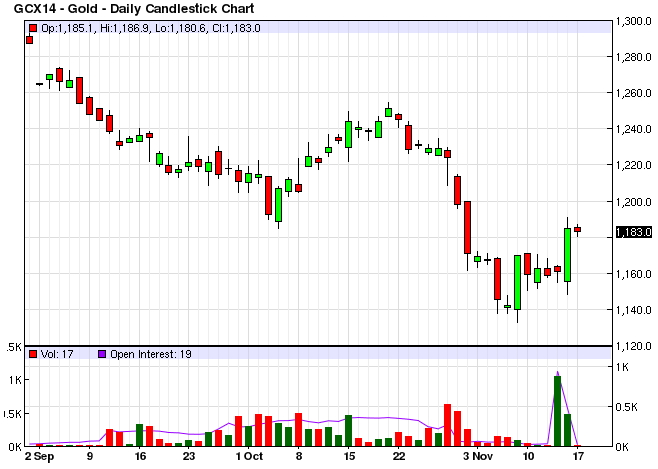Click the purple Open Interest legend swatch
Viewport: 658px width, 469px height.
[102, 354]
